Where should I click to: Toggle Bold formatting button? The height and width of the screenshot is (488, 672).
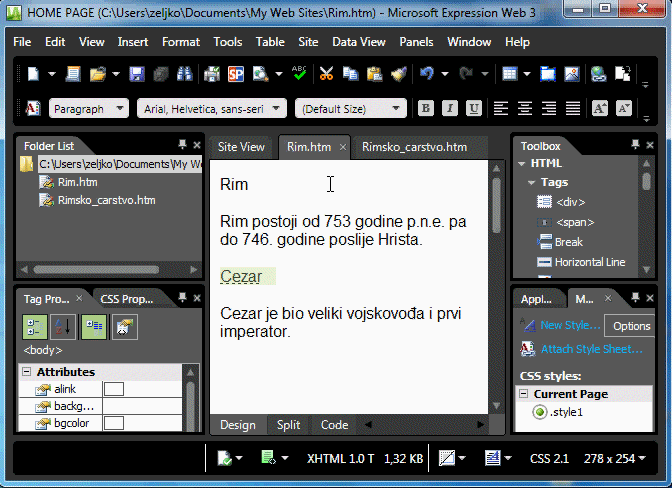tap(426, 108)
